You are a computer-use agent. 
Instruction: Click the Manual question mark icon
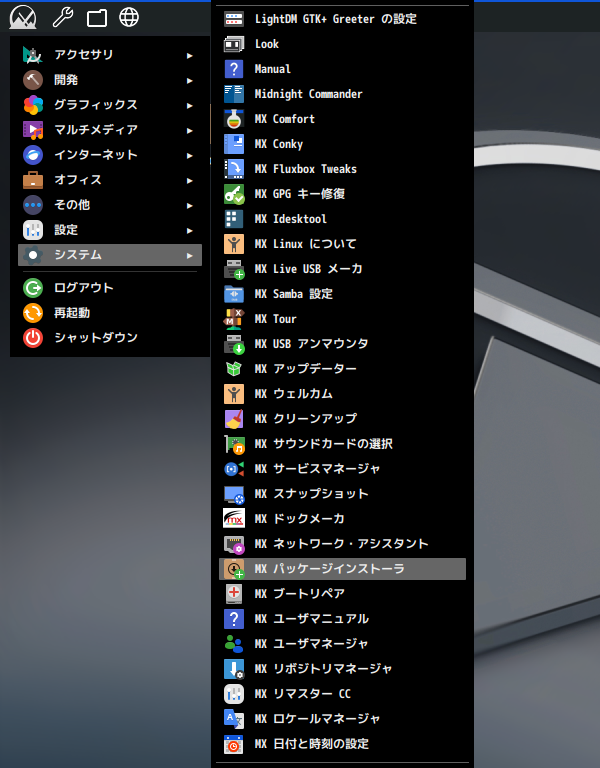click(x=234, y=69)
